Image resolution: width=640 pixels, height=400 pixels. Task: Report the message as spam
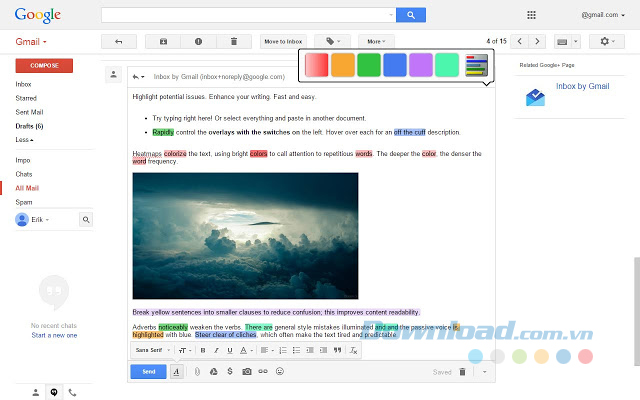[198, 42]
